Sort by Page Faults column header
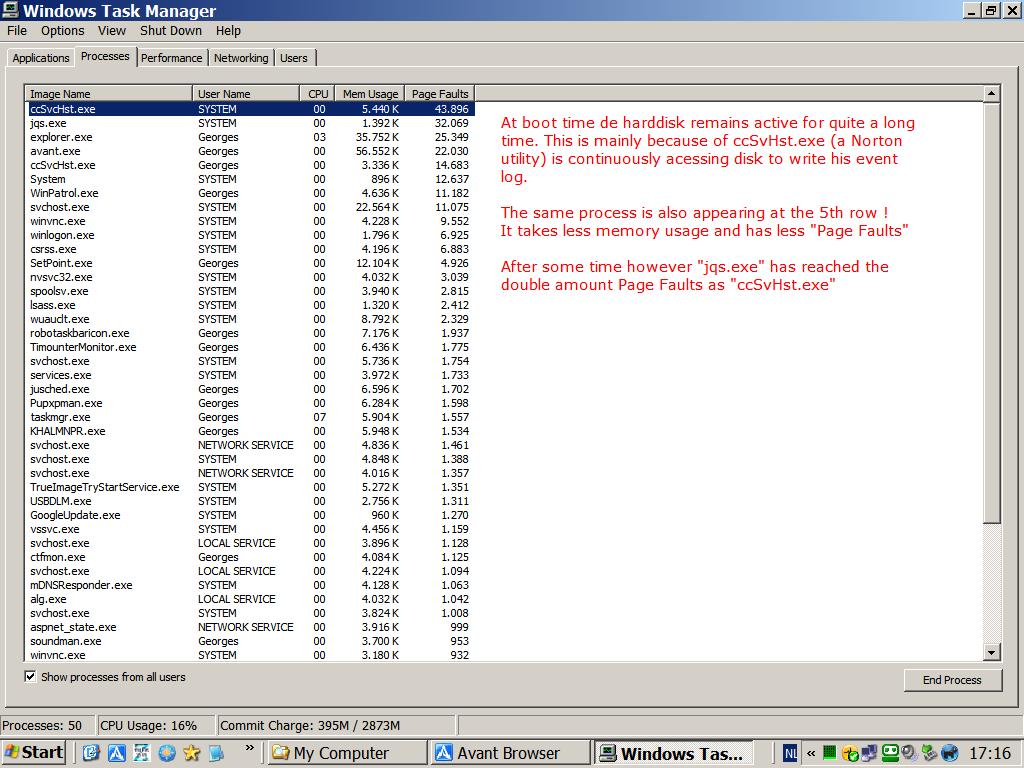This screenshot has width=1024, height=768. tap(440, 94)
